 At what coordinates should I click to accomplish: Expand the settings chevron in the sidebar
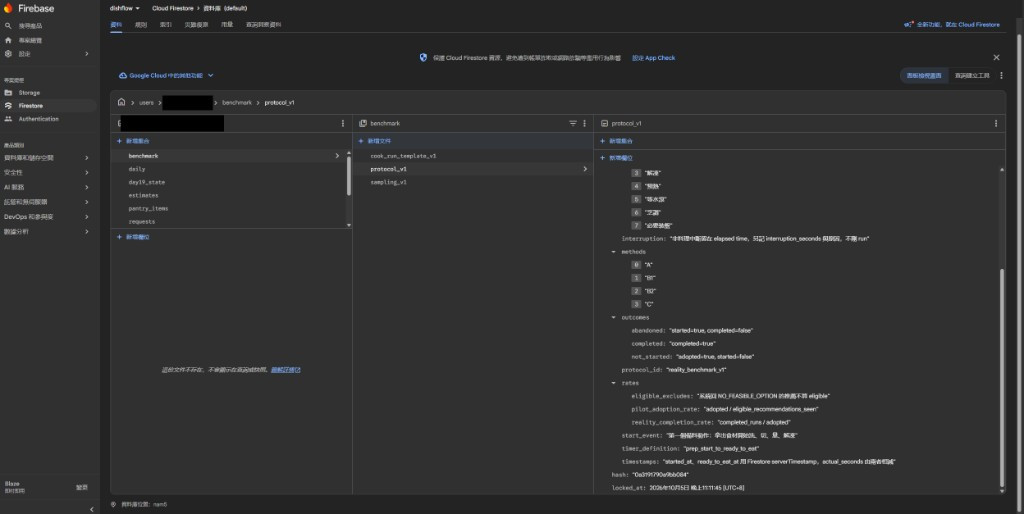pyautogui.click(x=87, y=54)
